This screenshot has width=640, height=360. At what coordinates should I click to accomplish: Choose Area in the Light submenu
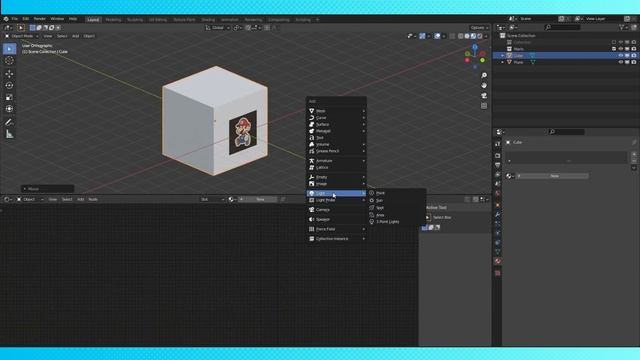tap(397, 215)
